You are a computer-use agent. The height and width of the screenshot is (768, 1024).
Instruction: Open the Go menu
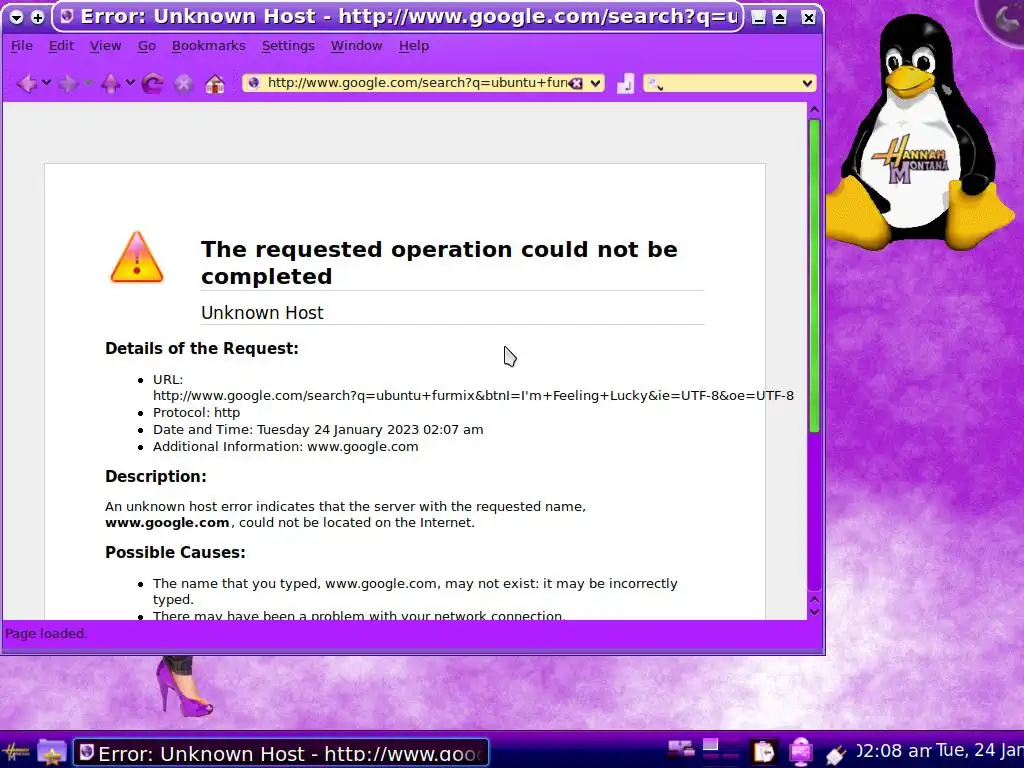[147, 46]
